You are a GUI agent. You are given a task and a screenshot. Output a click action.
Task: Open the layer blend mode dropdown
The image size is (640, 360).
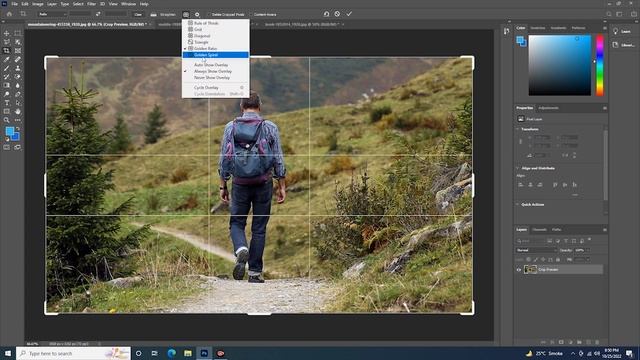(536, 250)
